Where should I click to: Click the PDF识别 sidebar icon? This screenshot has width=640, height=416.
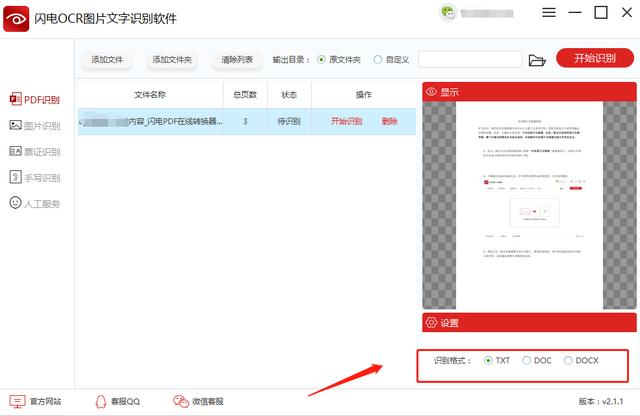[x=15, y=99]
